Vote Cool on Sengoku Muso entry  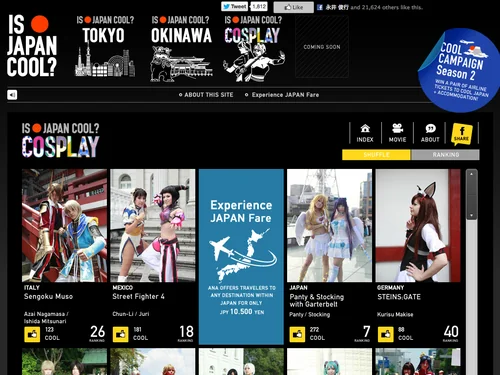[x=32, y=335]
